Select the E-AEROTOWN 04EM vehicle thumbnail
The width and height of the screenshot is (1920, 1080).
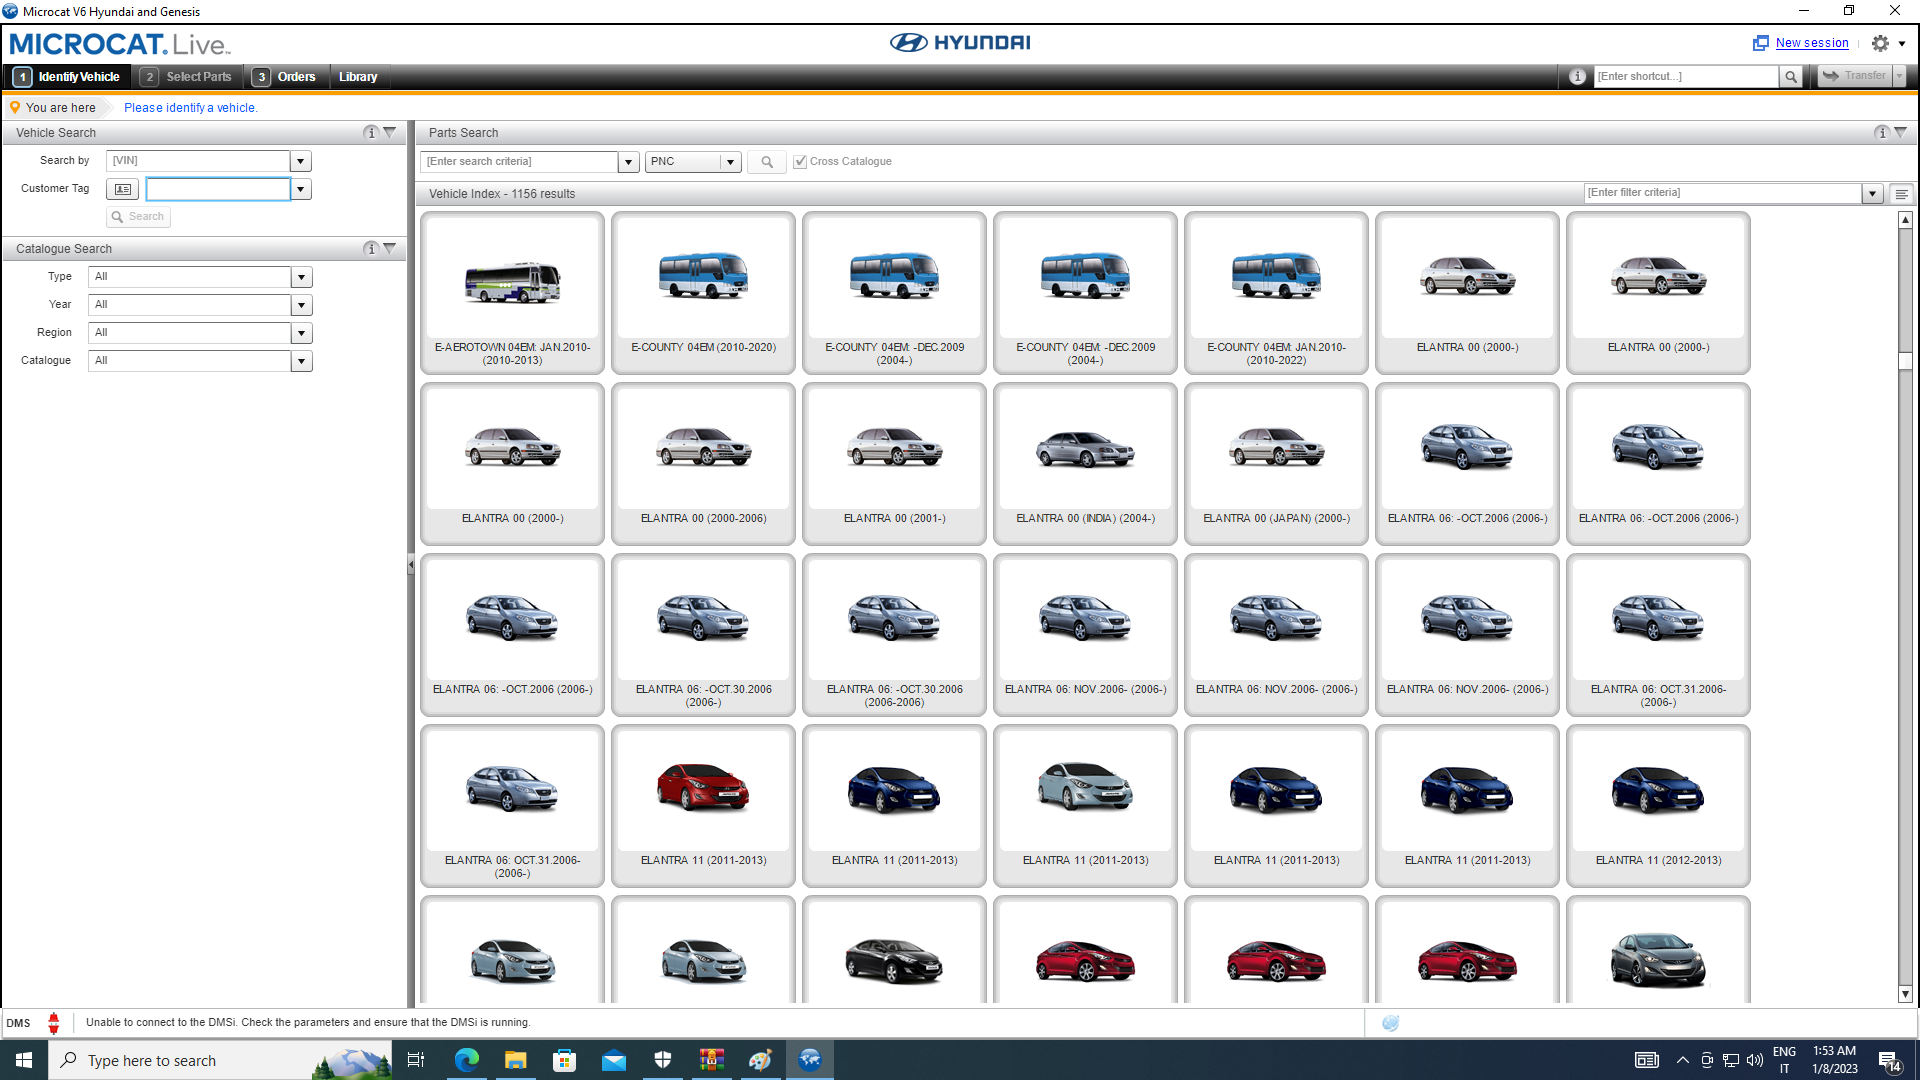512,293
